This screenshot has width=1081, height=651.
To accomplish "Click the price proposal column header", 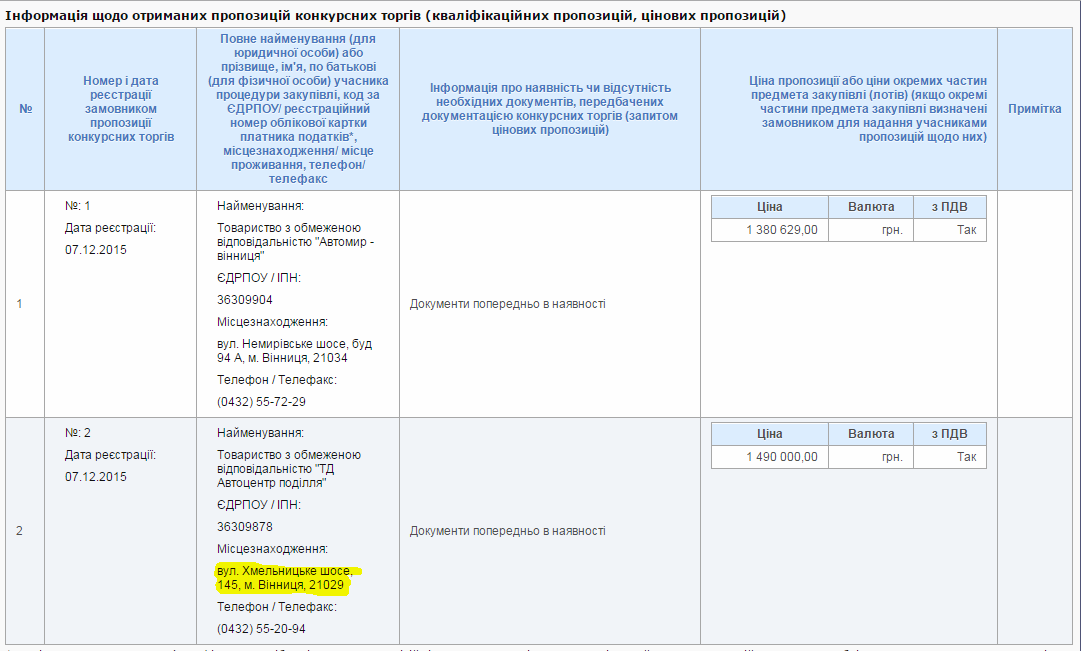I will [x=848, y=108].
